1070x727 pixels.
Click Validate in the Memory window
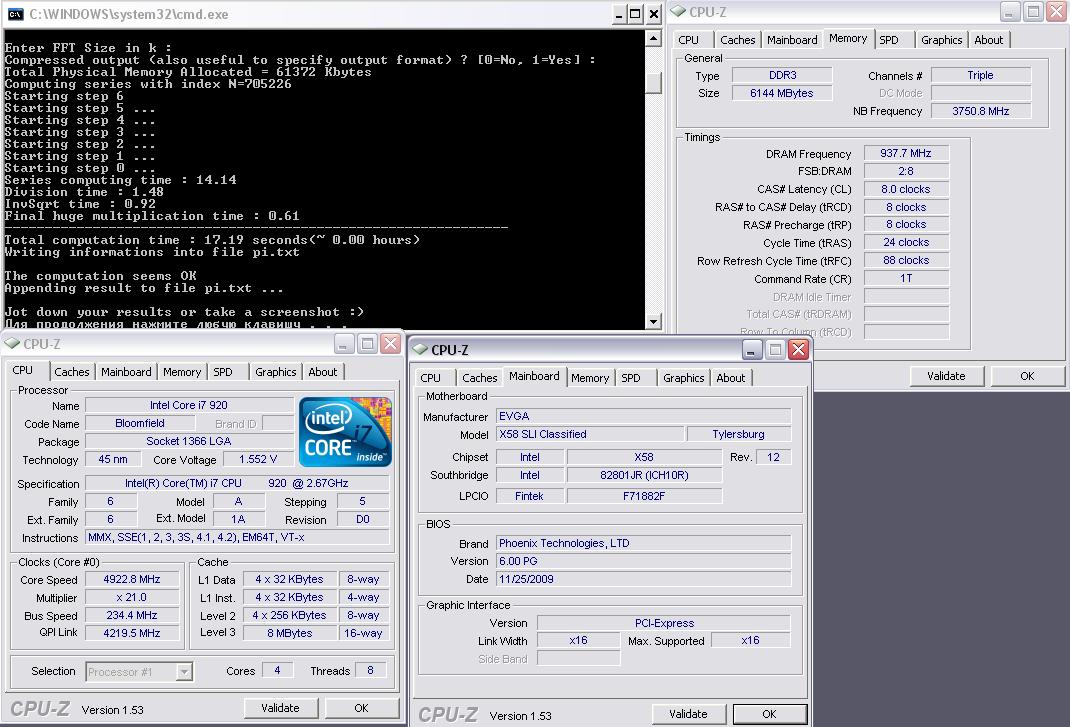[x=946, y=376]
